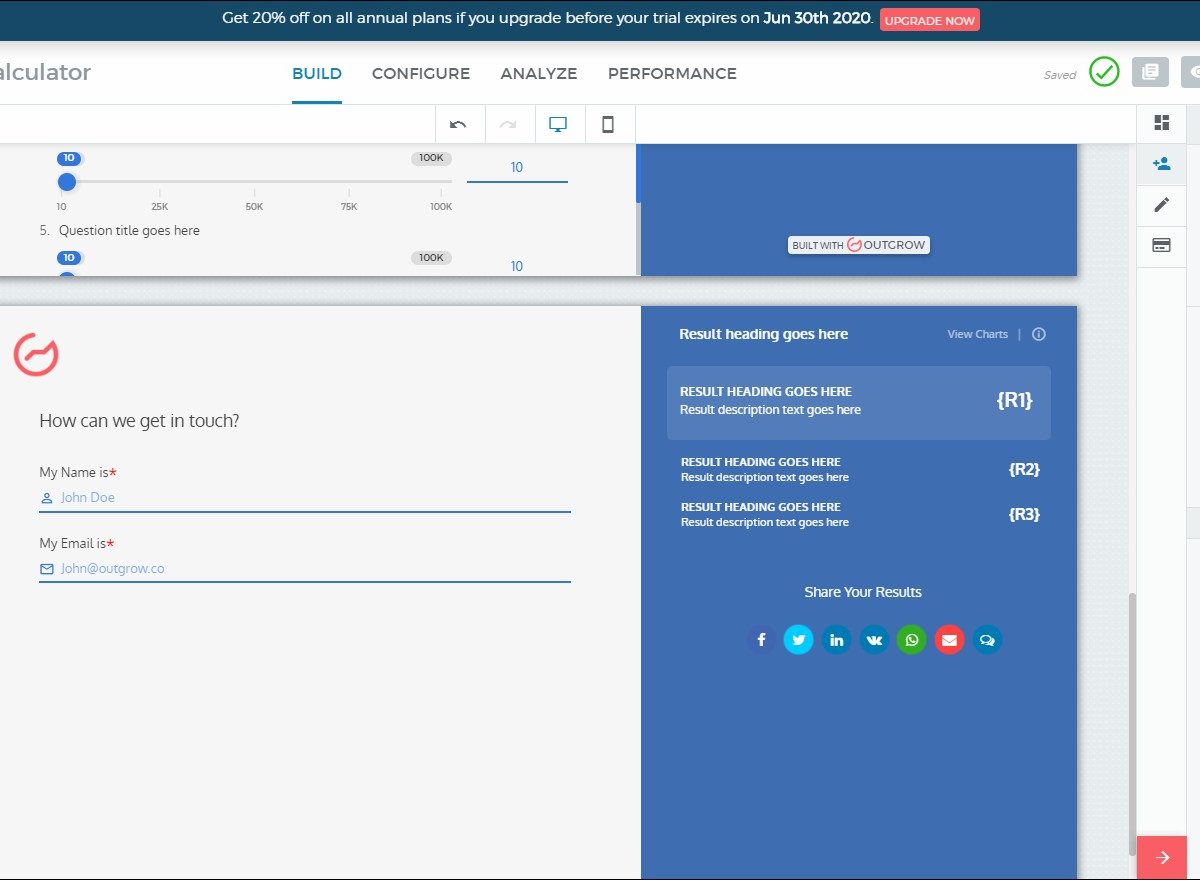Image resolution: width=1200 pixels, height=880 pixels.
Task: Click the pencil edit icon in sidebar
Action: coord(1161,205)
